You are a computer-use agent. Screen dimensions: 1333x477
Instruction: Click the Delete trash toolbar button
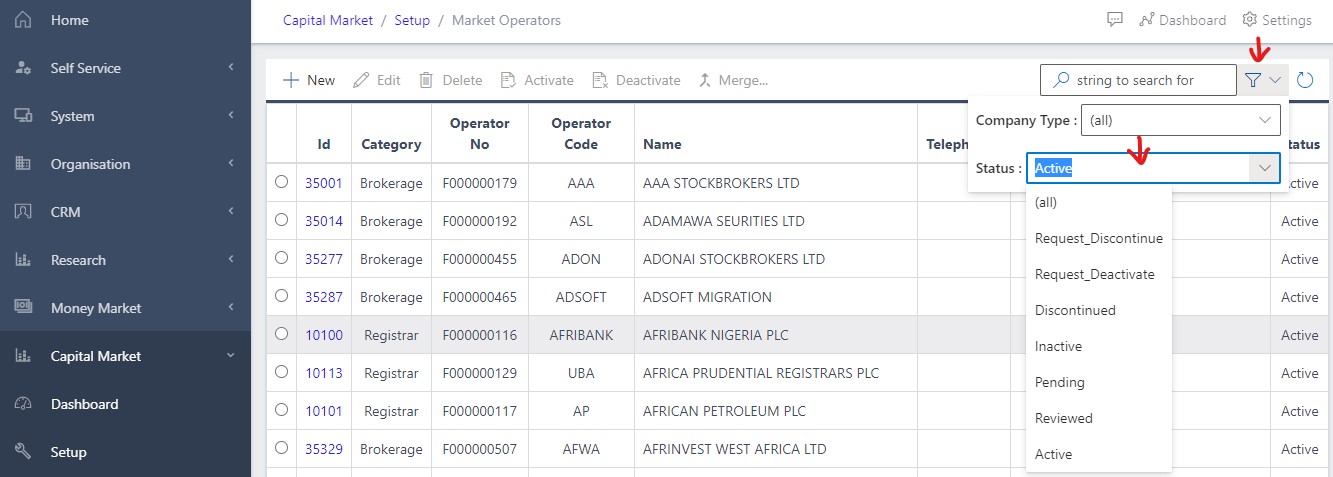(x=450, y=80)
